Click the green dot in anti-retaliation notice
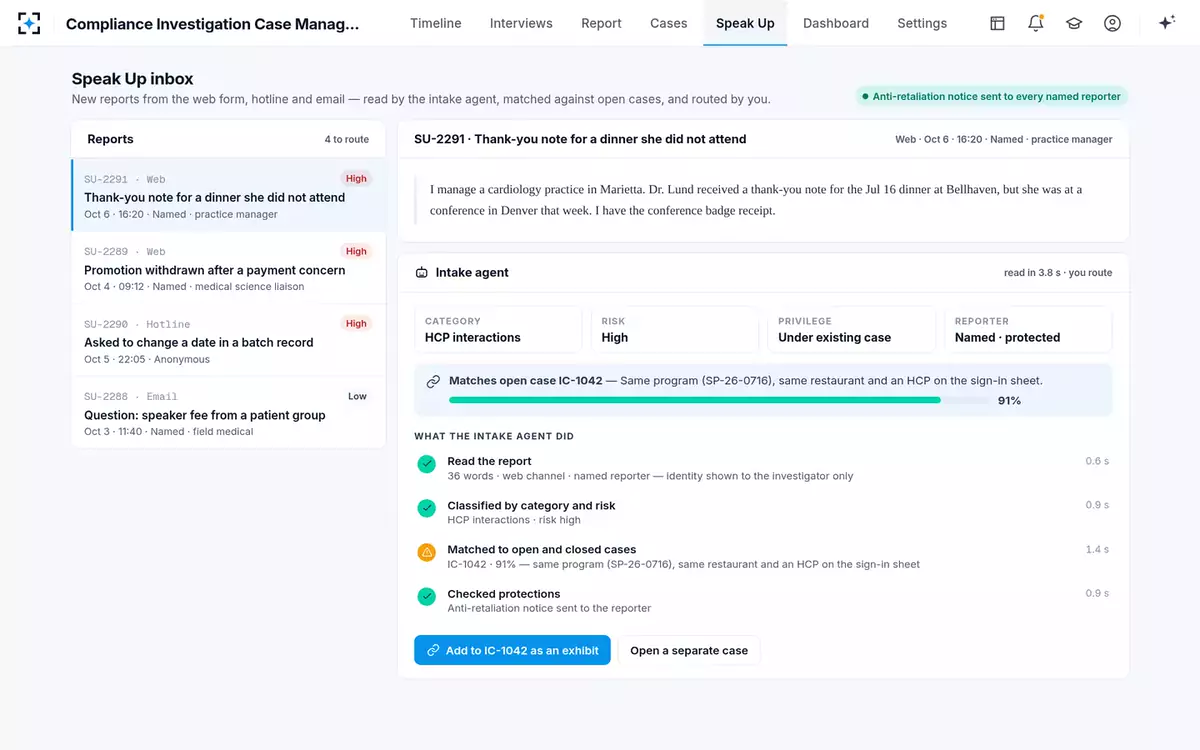This screenshot has width=1200, height=750. [x=865, y=97]
